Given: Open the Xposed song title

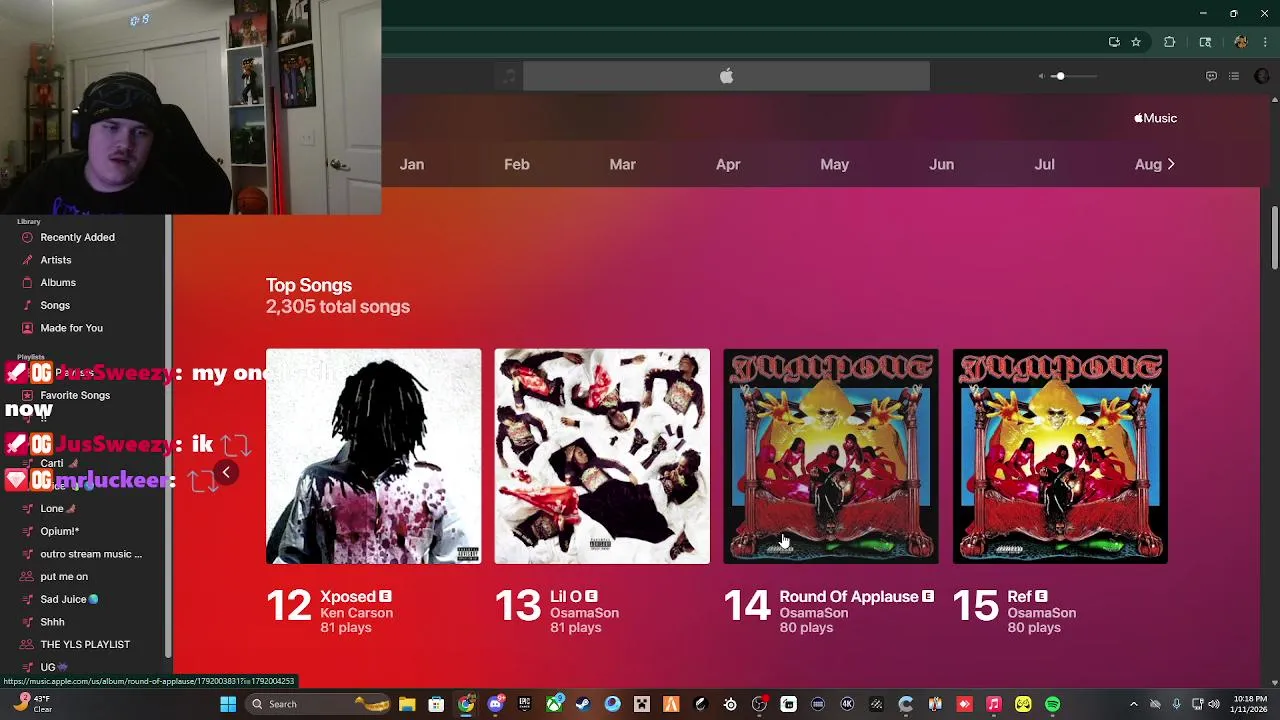Looking at the screenshot, I should click(348, 597).
